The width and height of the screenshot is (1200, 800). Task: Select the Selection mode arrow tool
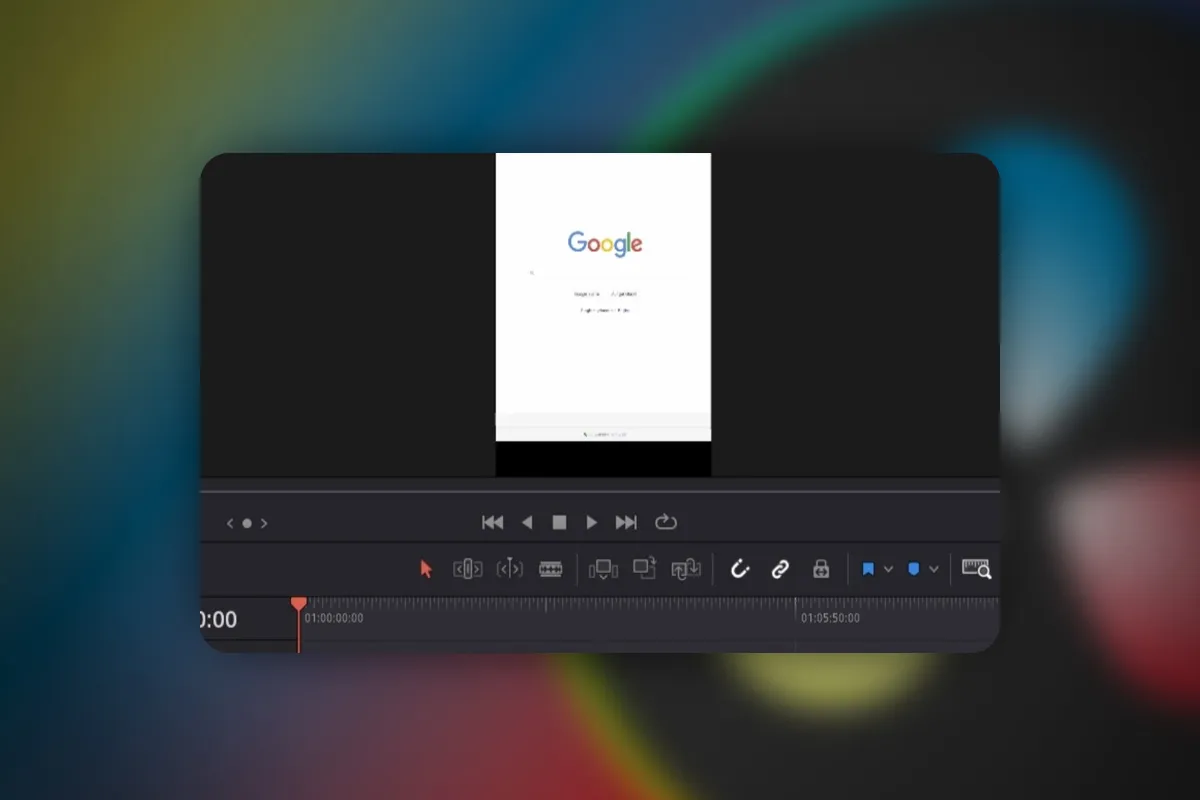point(426,569)
